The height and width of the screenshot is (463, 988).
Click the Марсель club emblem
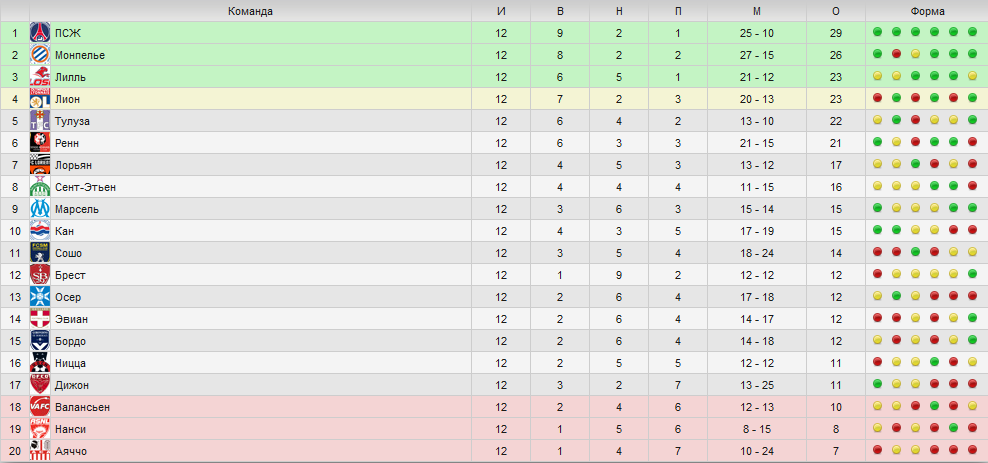pyautogui.click(x=40, y=209)
